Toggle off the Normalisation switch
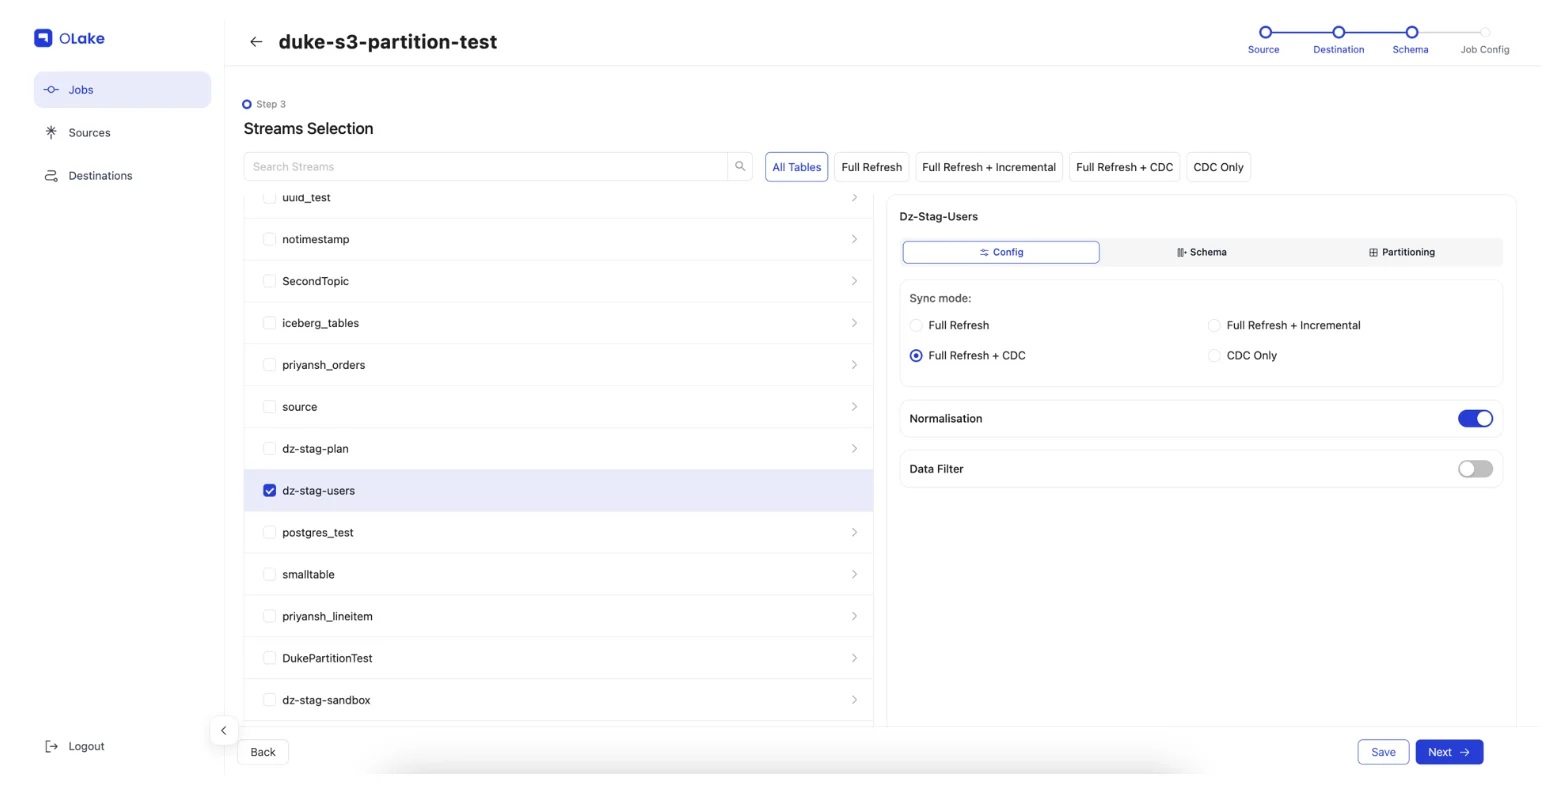This screenshot has width=1552, height=812. 1474,419
